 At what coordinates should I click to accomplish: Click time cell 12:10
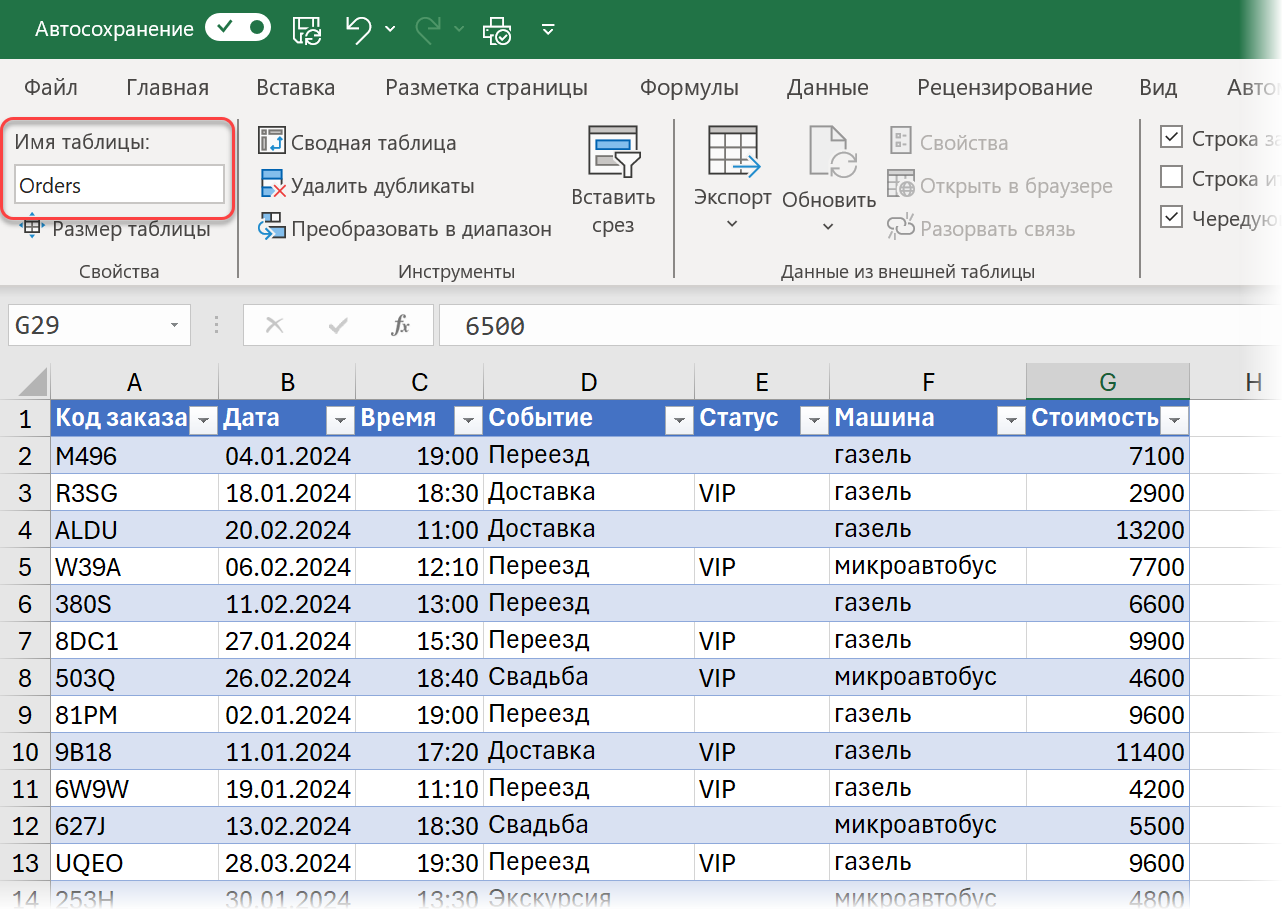click(x=419, y=567)
